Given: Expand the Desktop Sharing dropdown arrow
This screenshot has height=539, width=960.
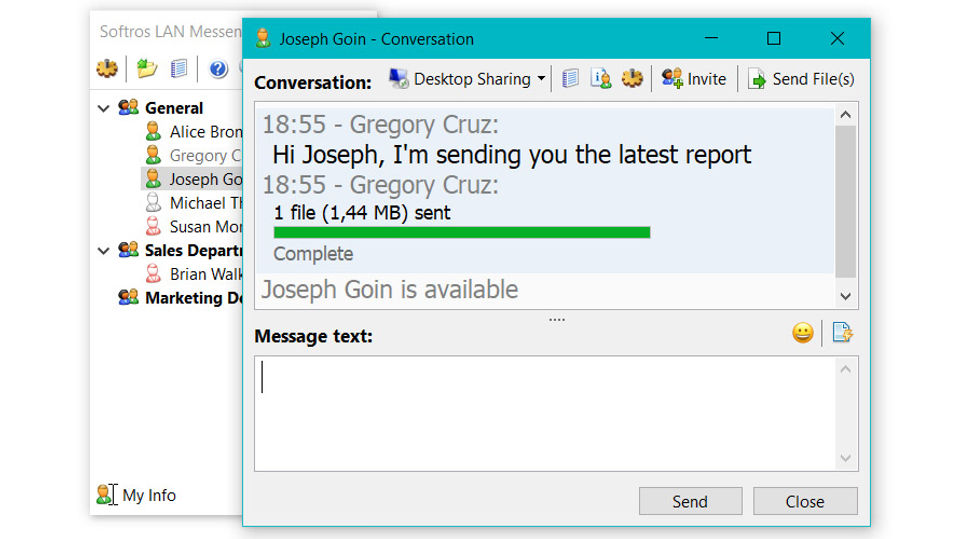Looking at the screenshot, I should click(541, 78).
